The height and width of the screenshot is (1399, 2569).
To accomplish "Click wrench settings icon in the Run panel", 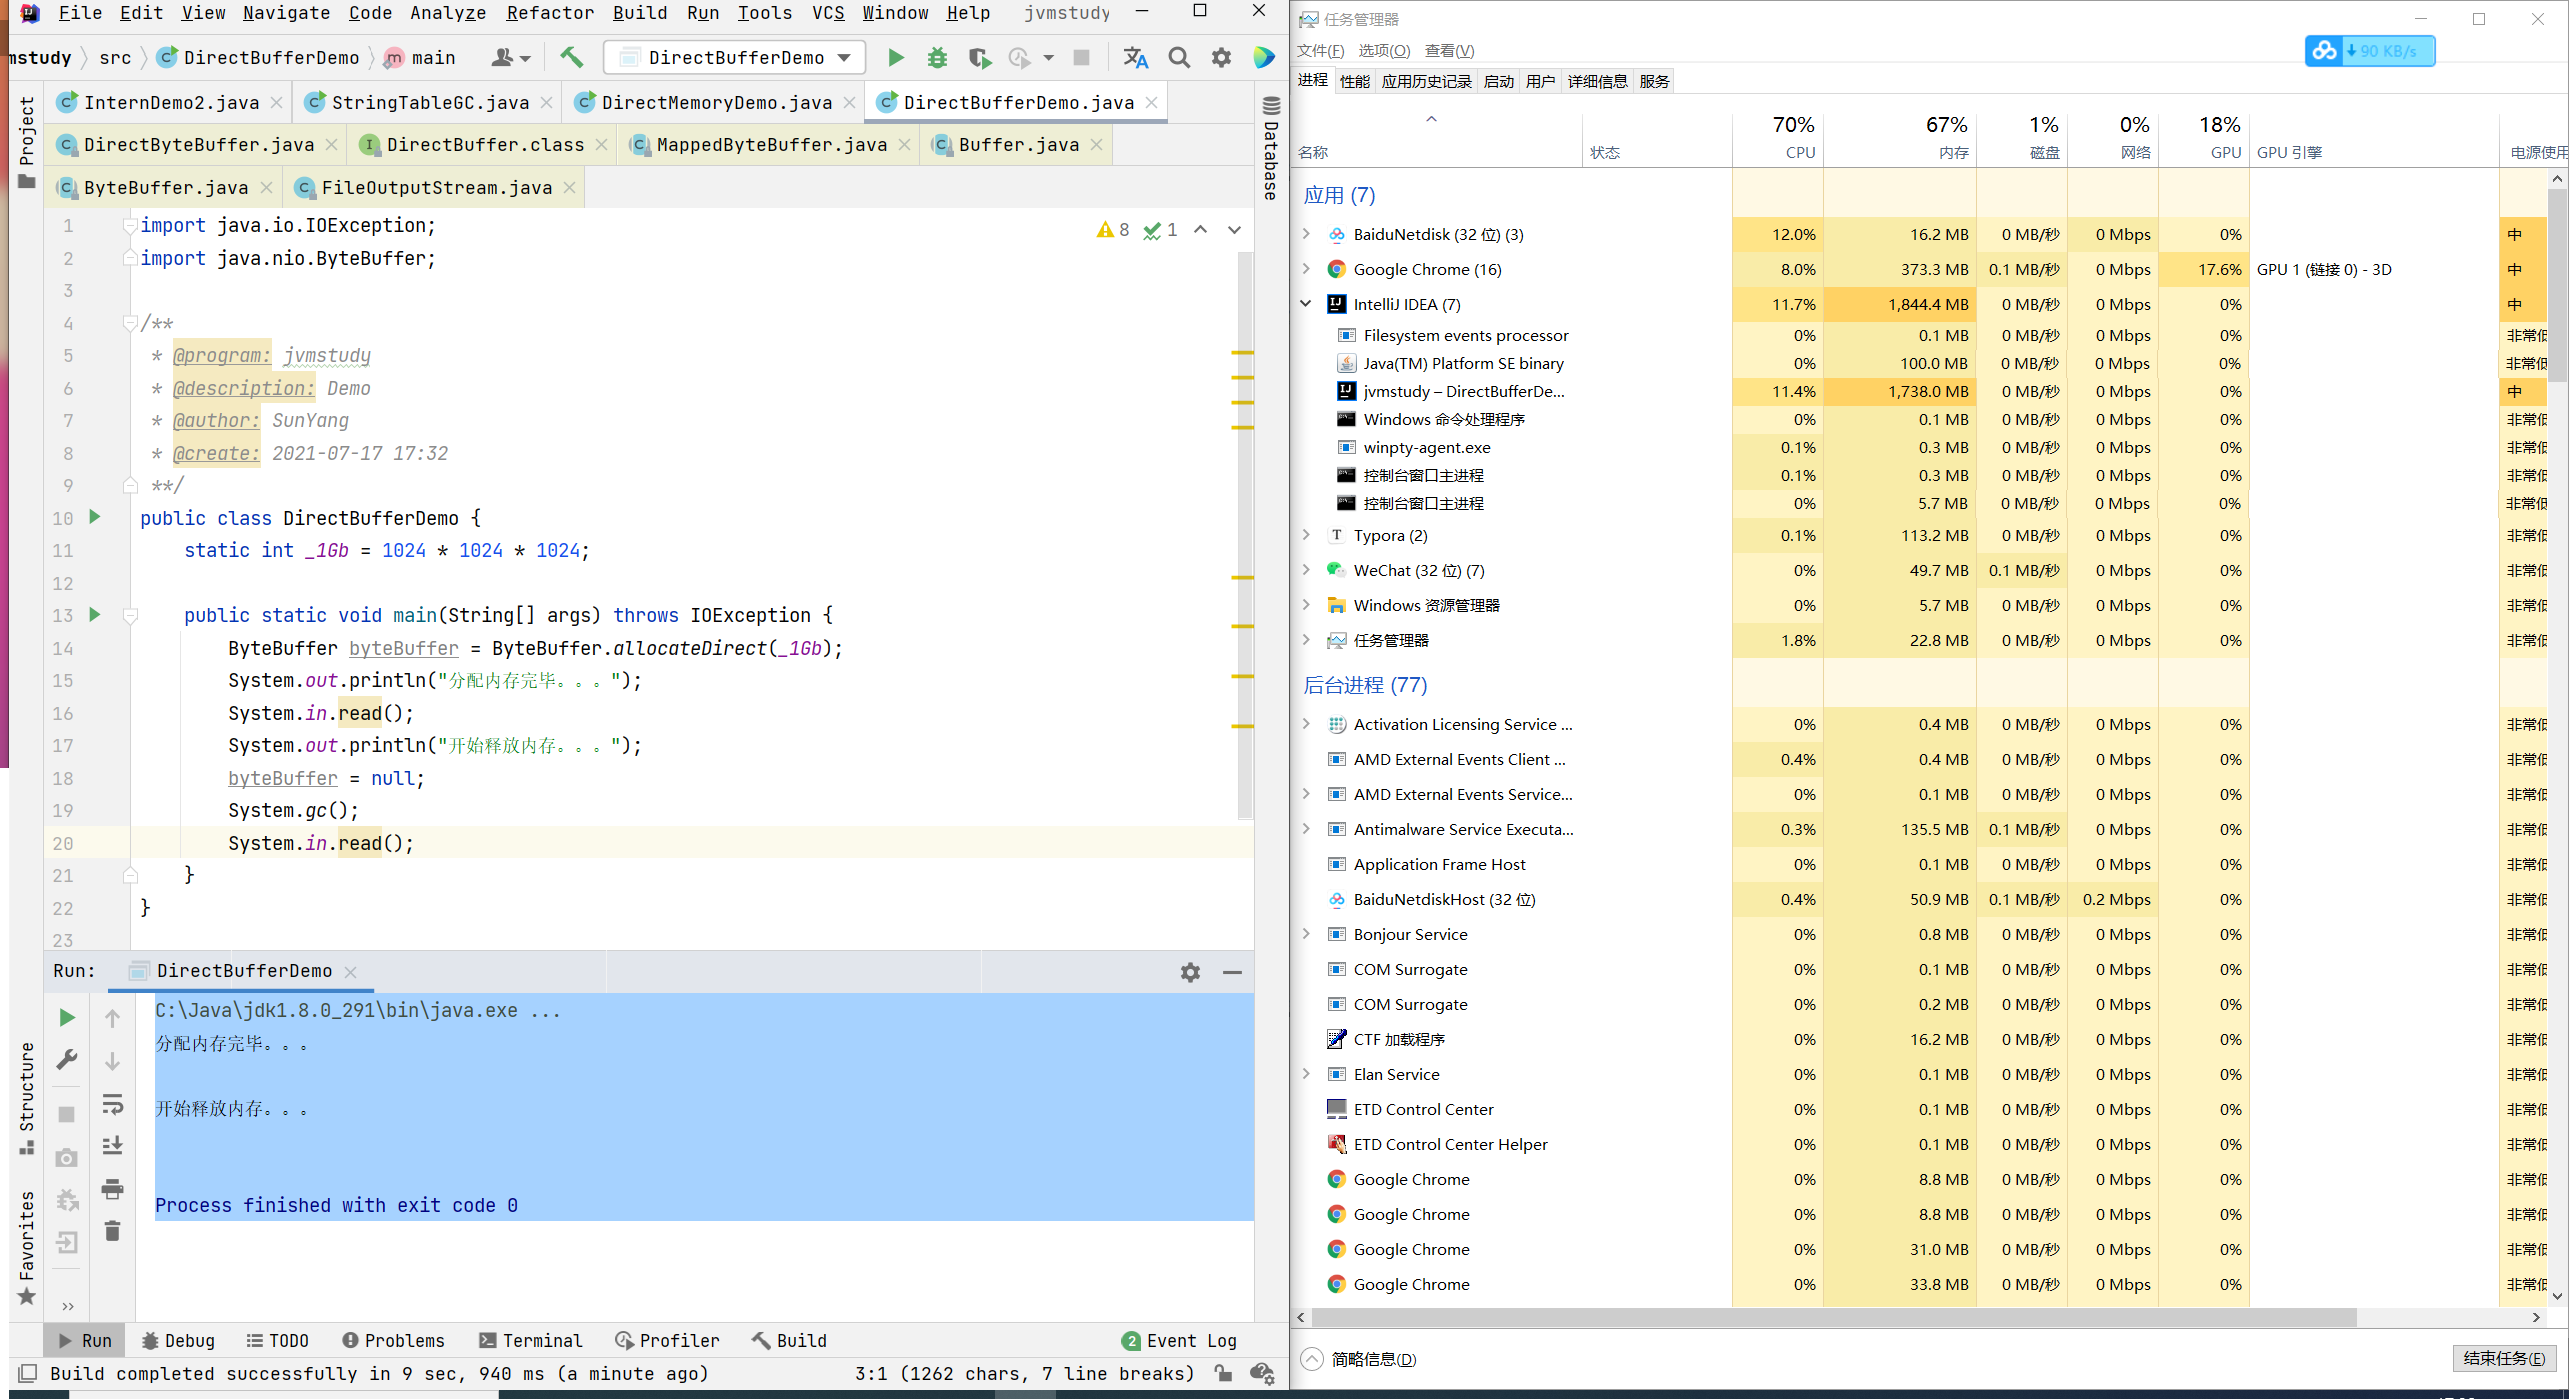I will click(x=67, y=1059).
